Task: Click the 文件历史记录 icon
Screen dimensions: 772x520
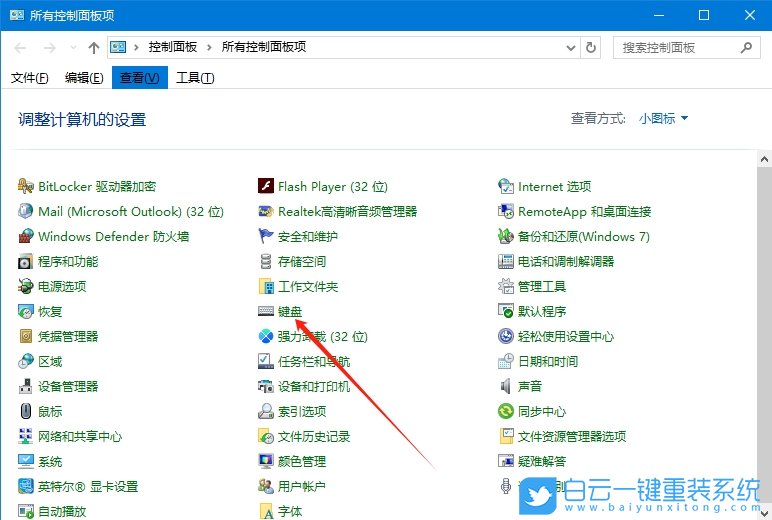Action: (266, 436)
